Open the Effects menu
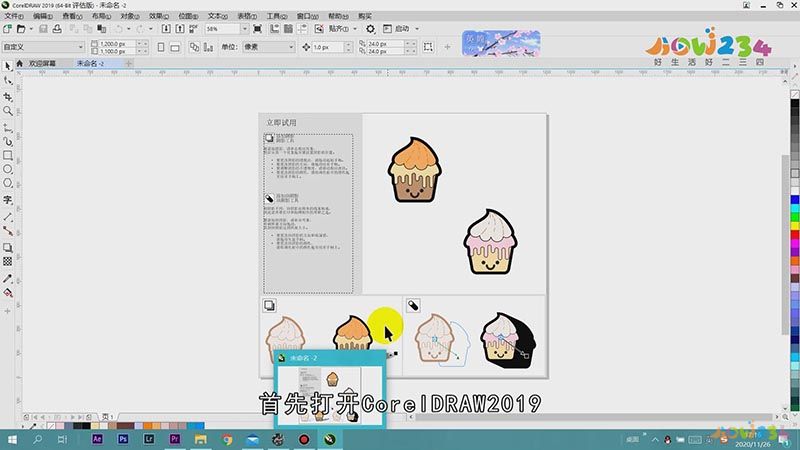Viewport: 800px width, 450px height. pyautogui.click(x=159, y=16)
